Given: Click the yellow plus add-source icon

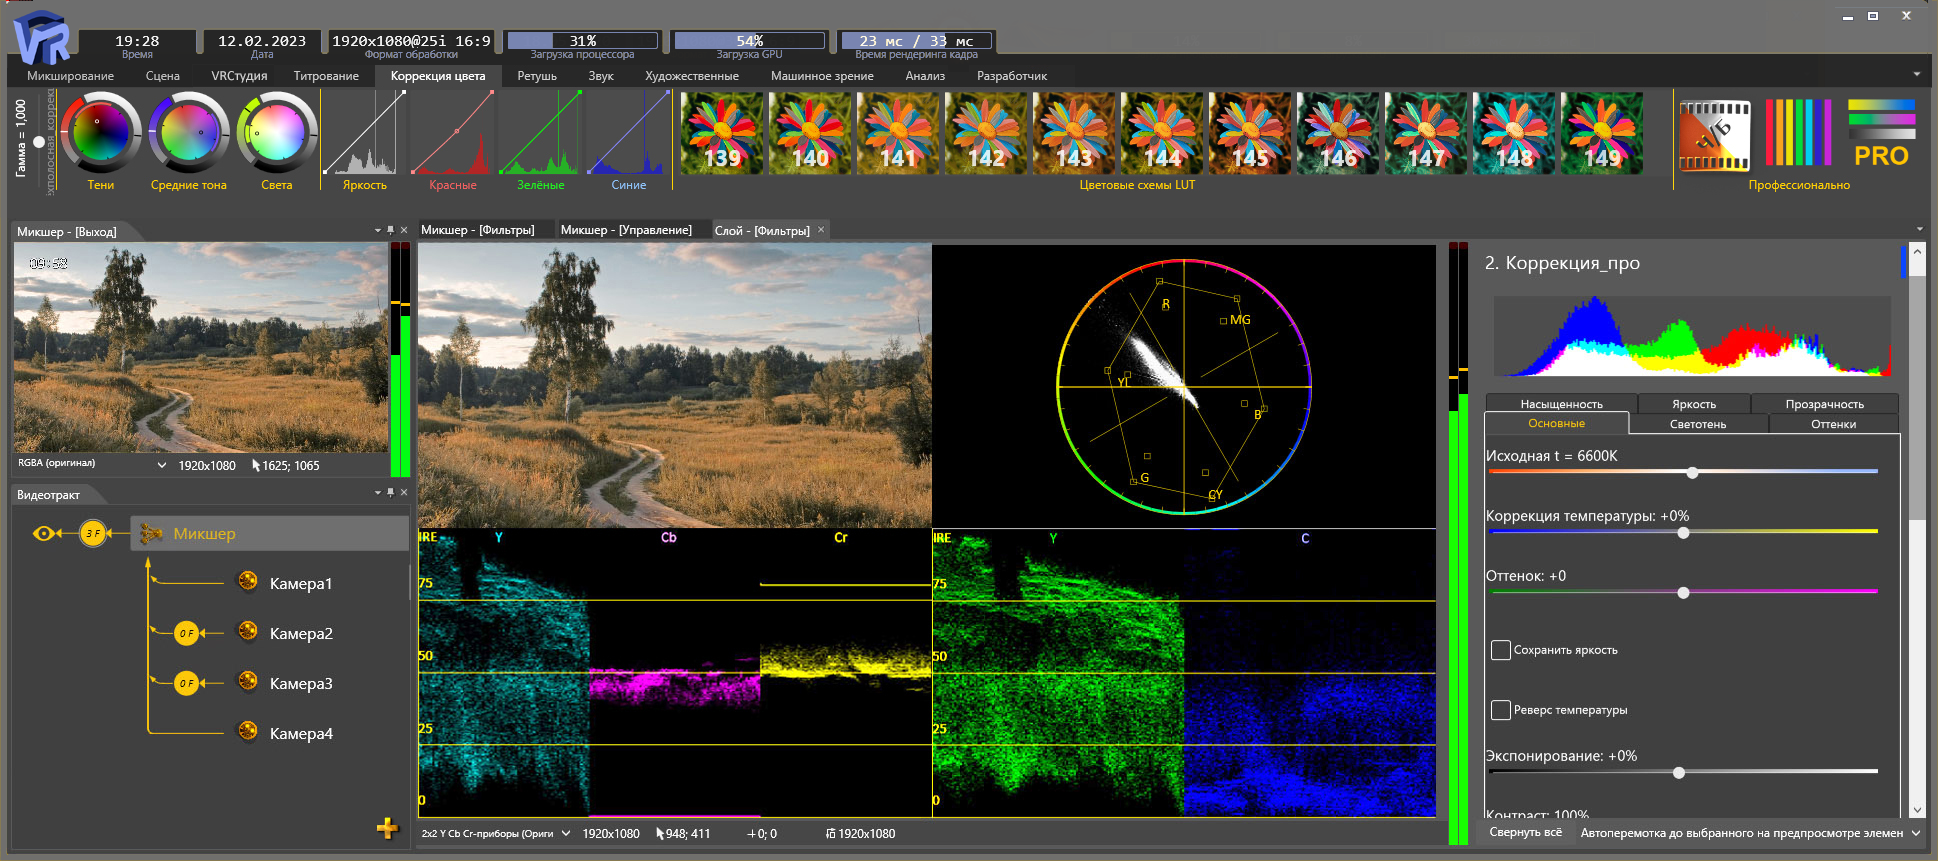Looking at the screenshot, I should pos(387,828).
